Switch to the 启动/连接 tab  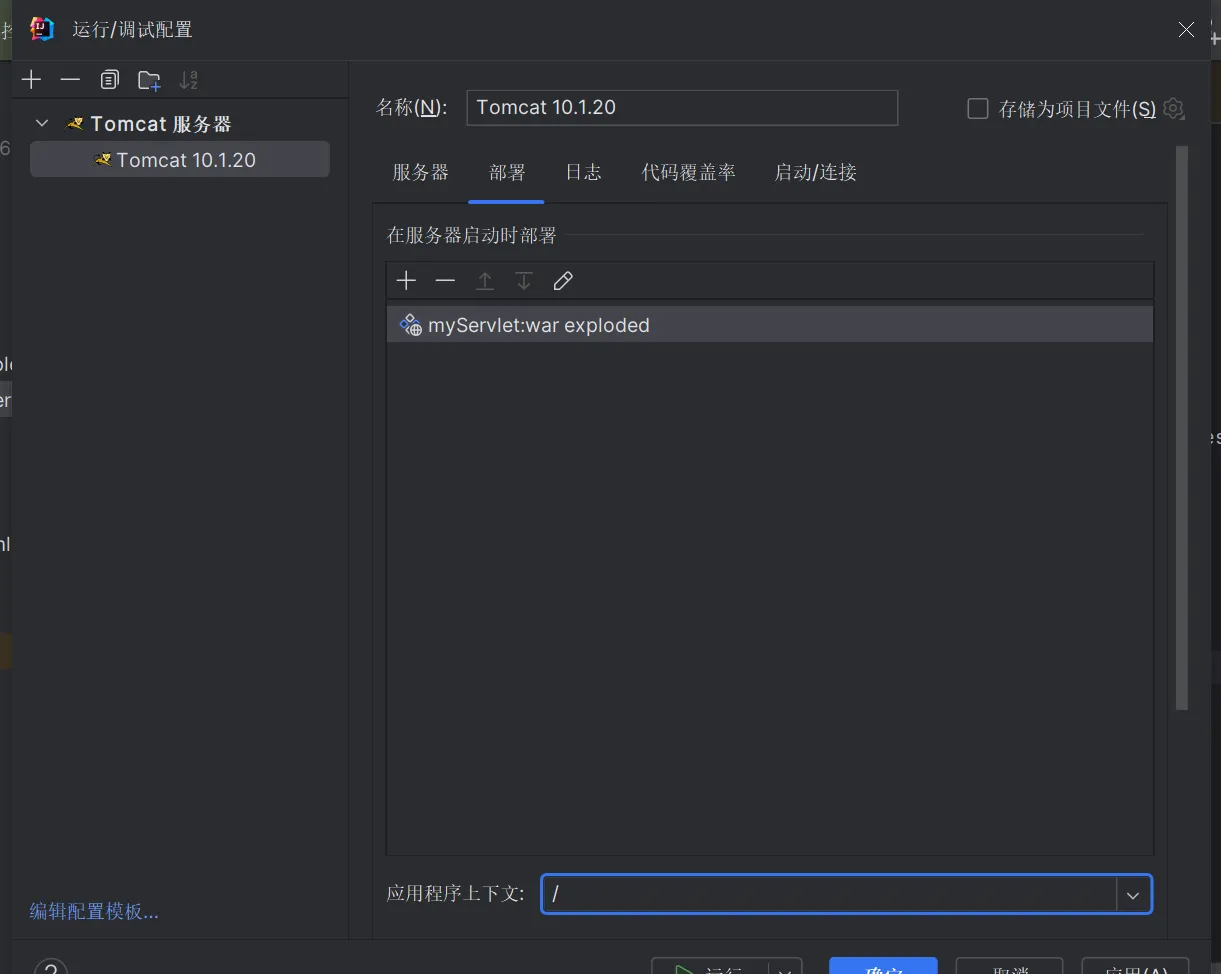click(815, 172)
